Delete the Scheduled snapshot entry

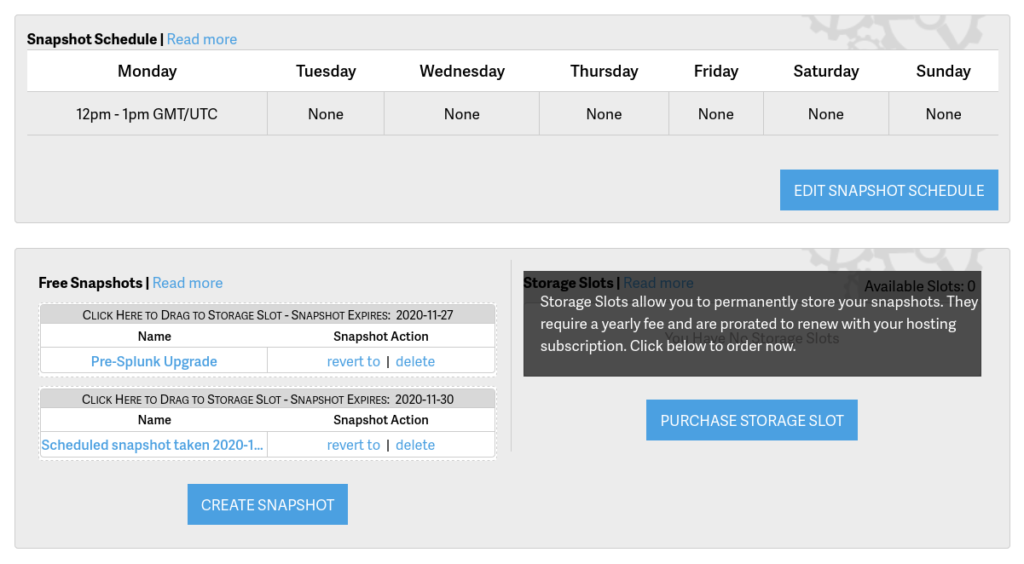pyautogui.click(x=415, y=445)
